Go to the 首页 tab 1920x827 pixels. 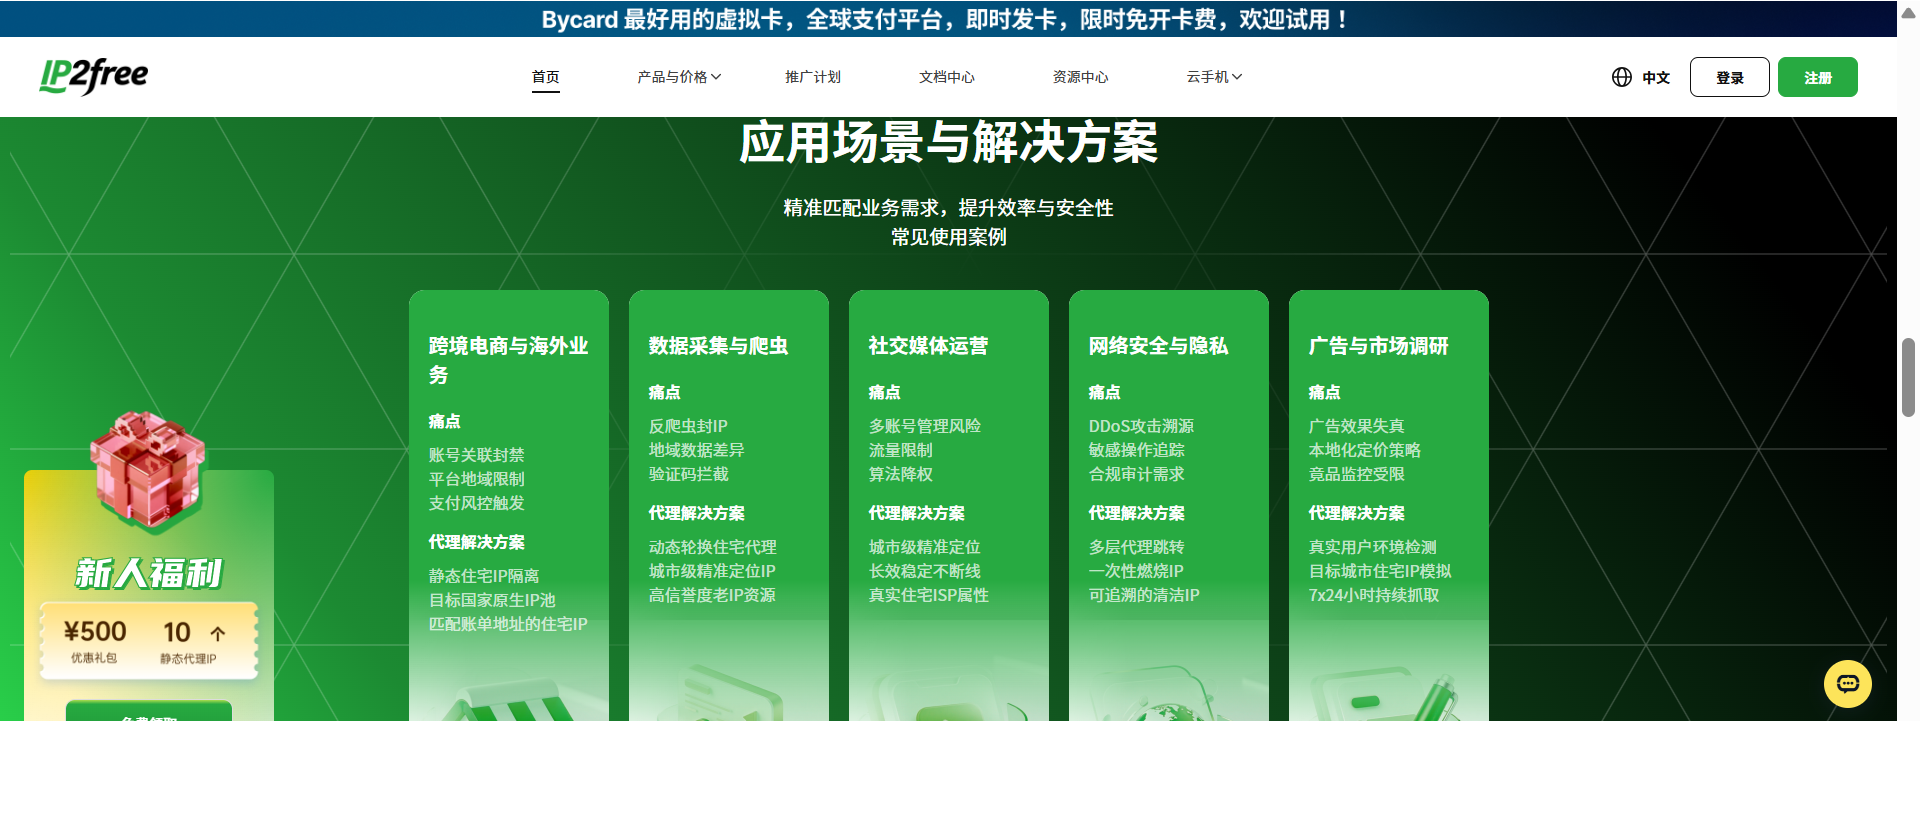coord(546,77)
